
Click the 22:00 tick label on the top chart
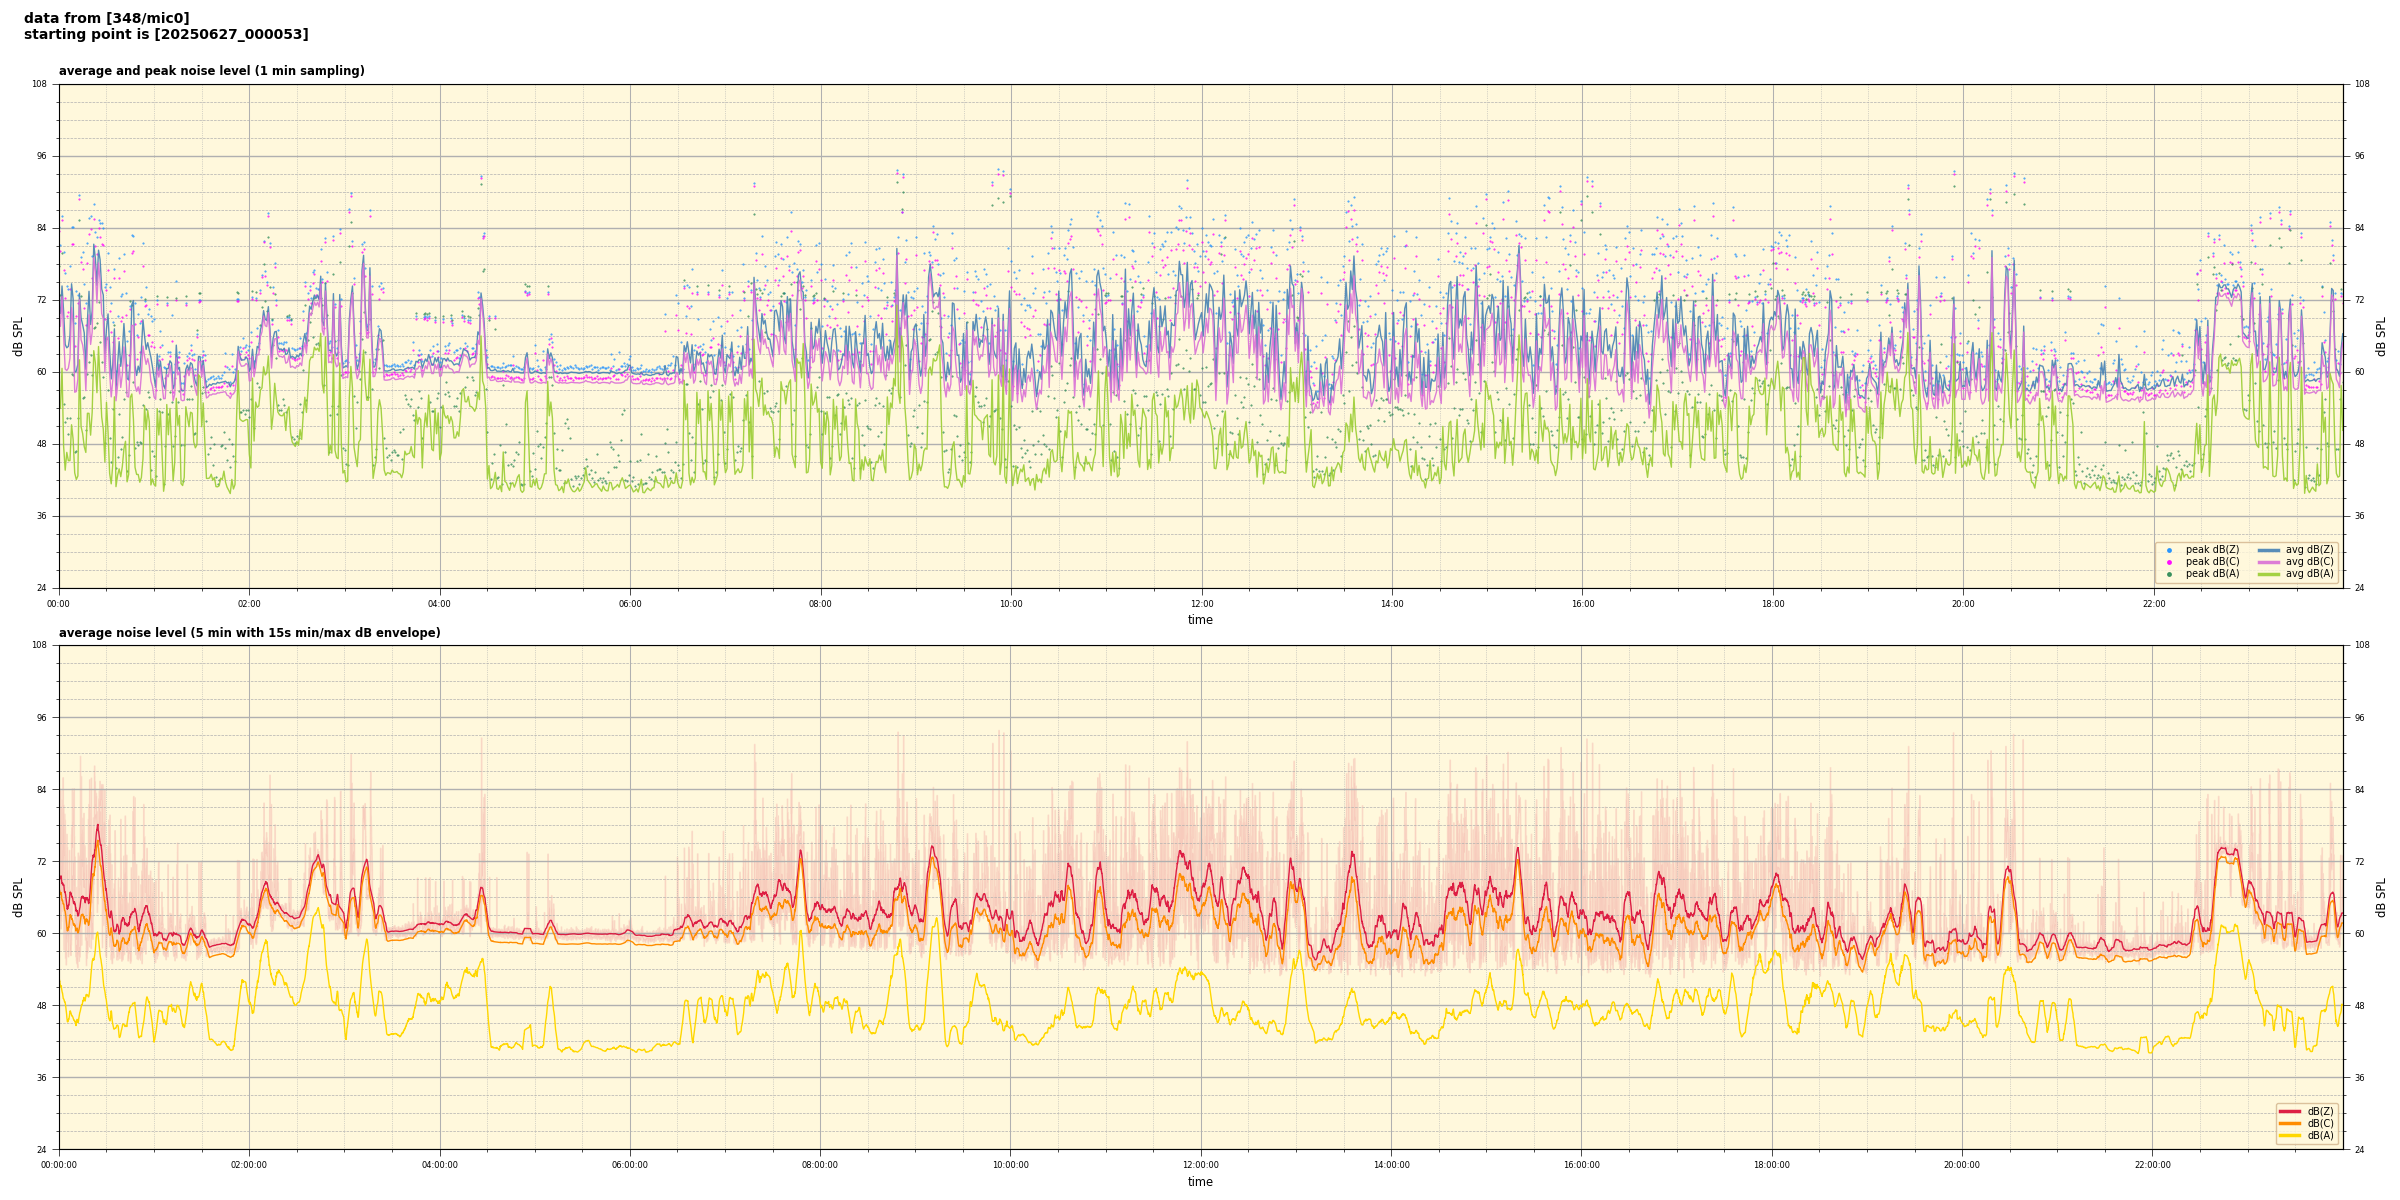(x=2153, y=604)
